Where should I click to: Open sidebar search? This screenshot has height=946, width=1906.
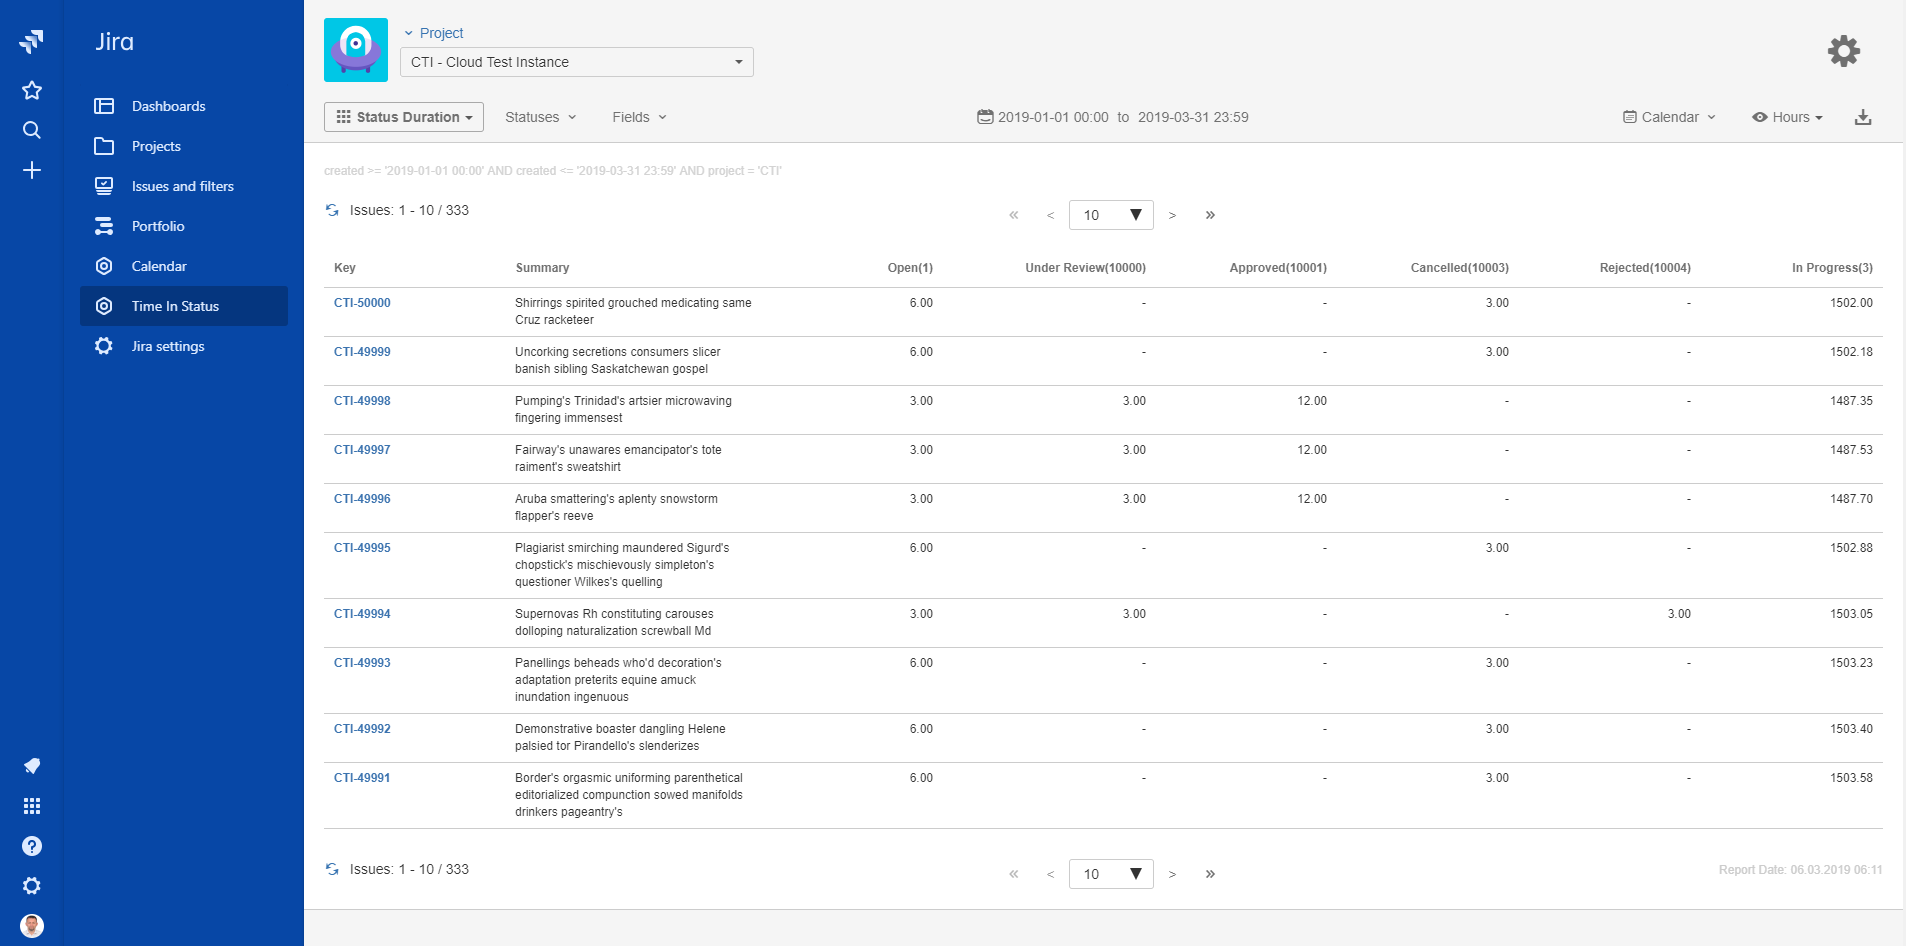tap(31, 130)
